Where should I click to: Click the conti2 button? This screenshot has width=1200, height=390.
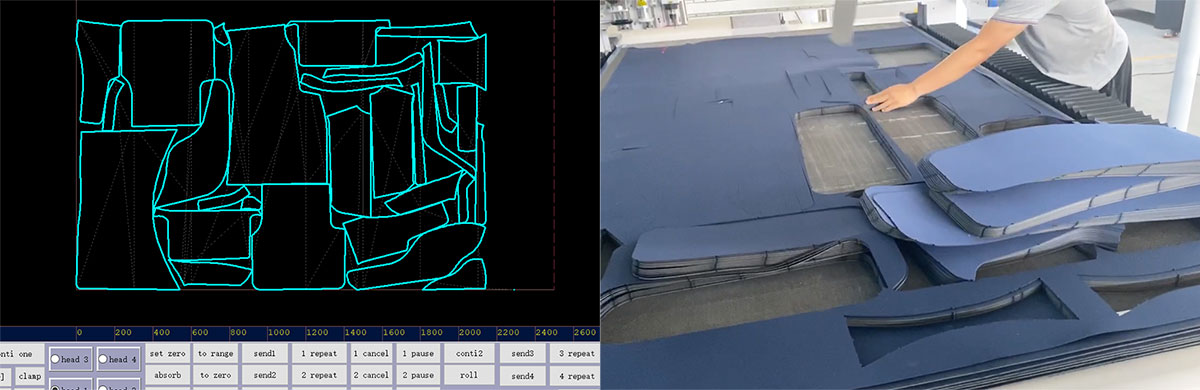[x=469, y=353]
